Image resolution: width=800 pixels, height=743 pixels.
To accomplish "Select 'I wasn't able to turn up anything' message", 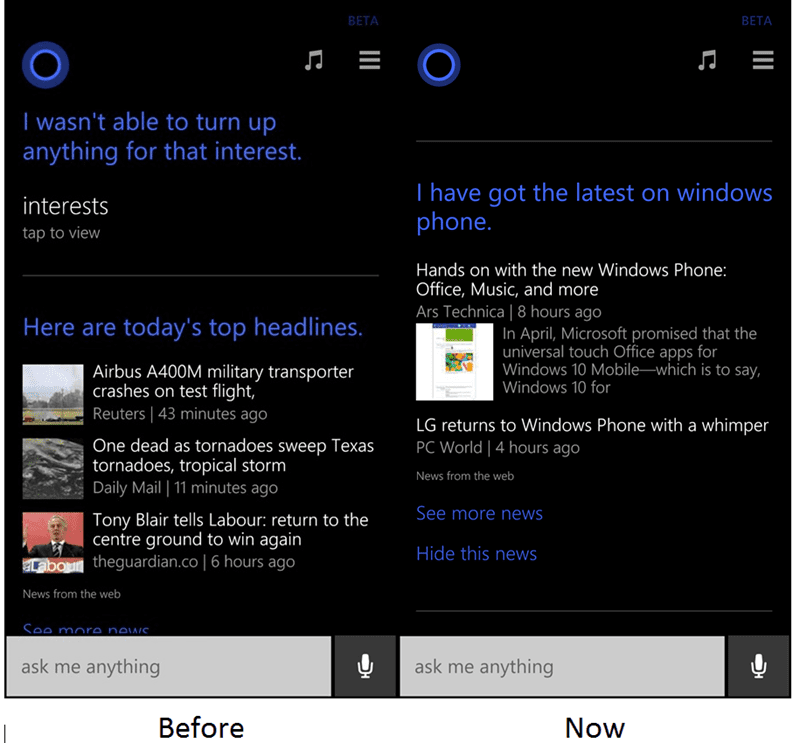I will [x=162, y=137].
